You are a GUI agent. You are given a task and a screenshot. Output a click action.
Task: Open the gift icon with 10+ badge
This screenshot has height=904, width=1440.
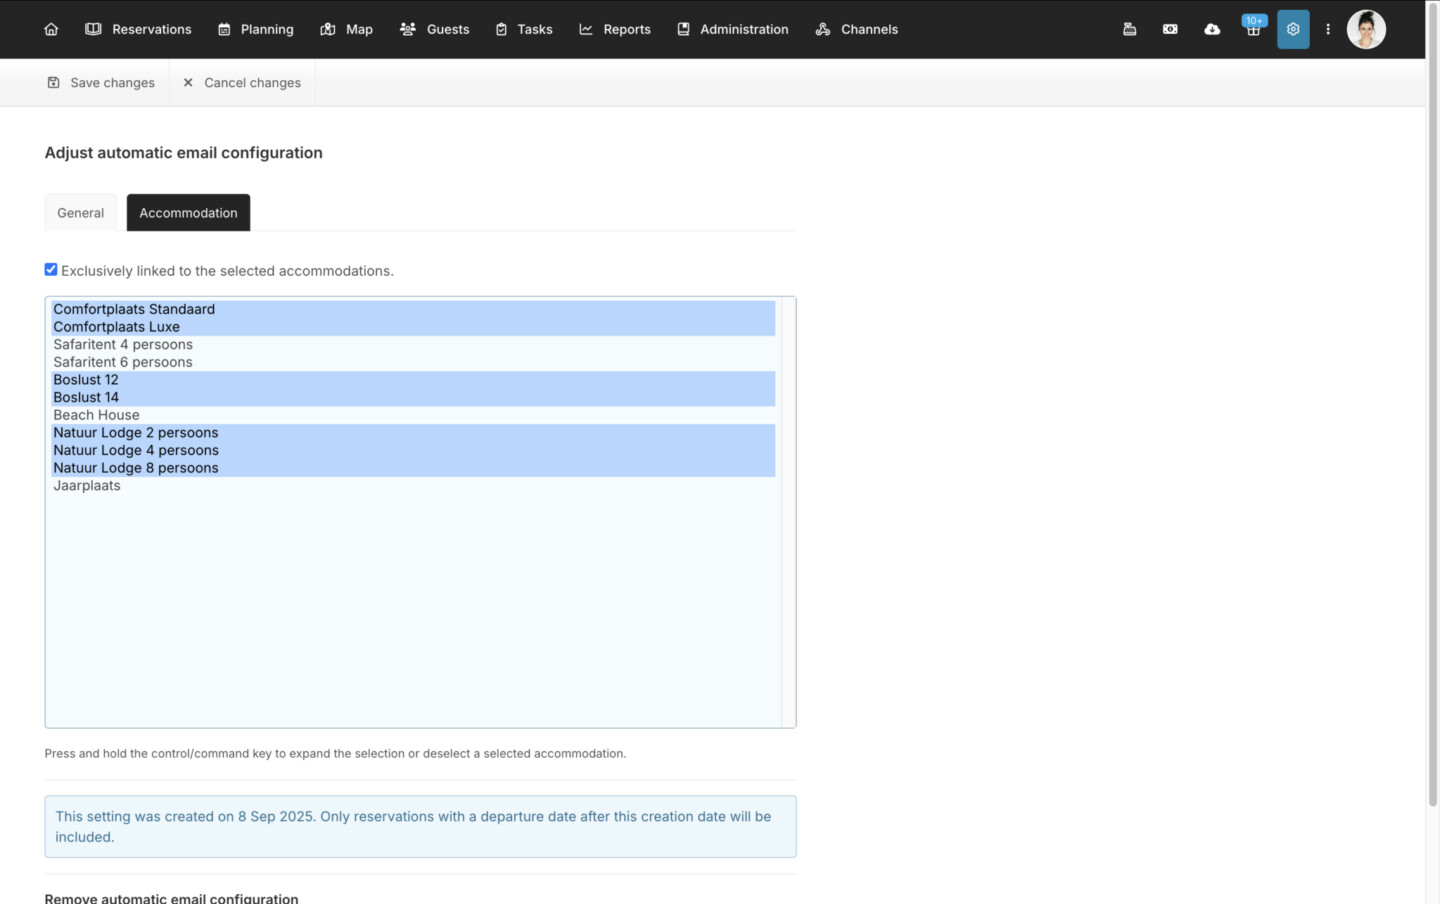tap(1253, 29)
